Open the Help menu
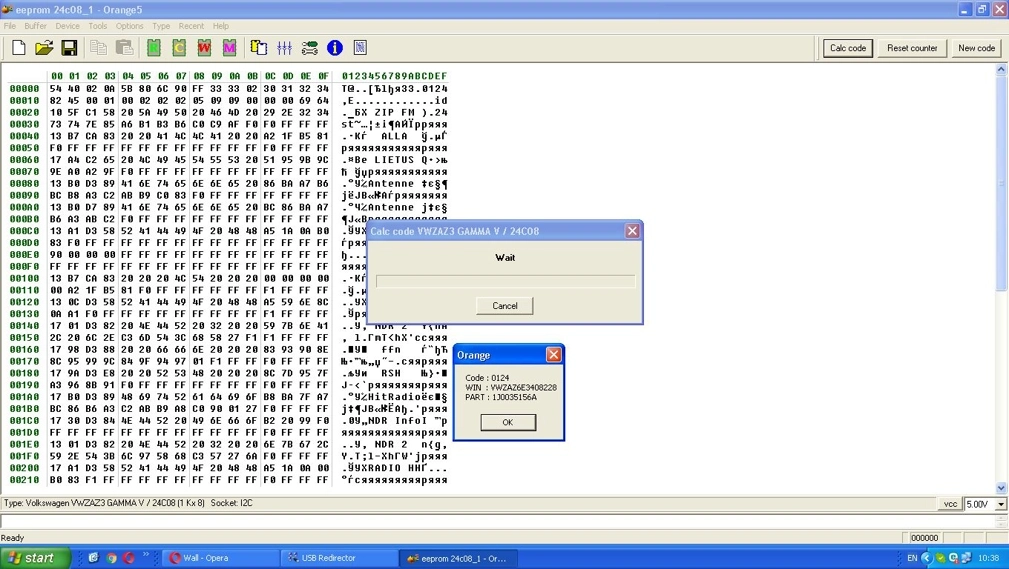 pyautogui.click(x=221, y=26)
